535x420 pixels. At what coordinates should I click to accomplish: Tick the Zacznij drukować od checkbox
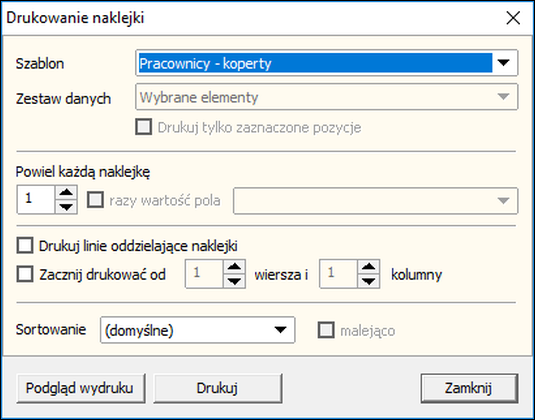tap(25, 274)
